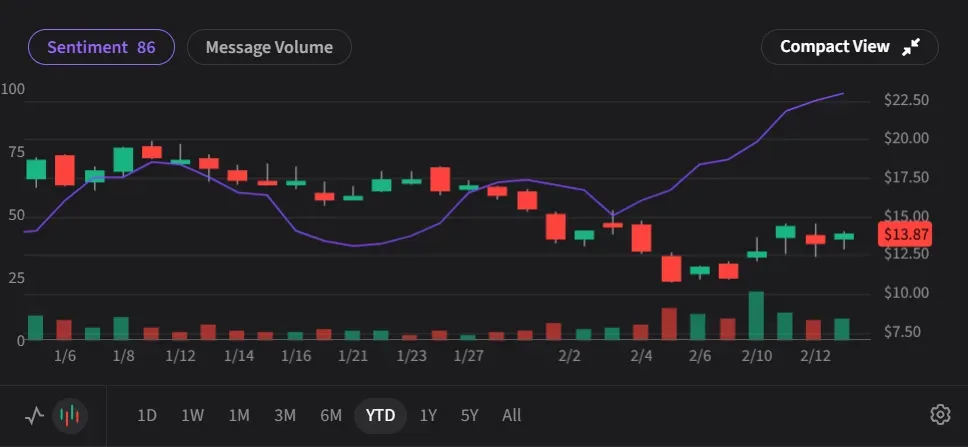This screenshot has width=968, height=447.
Task: Show the 1Y time range
Action: click(428, 415)
